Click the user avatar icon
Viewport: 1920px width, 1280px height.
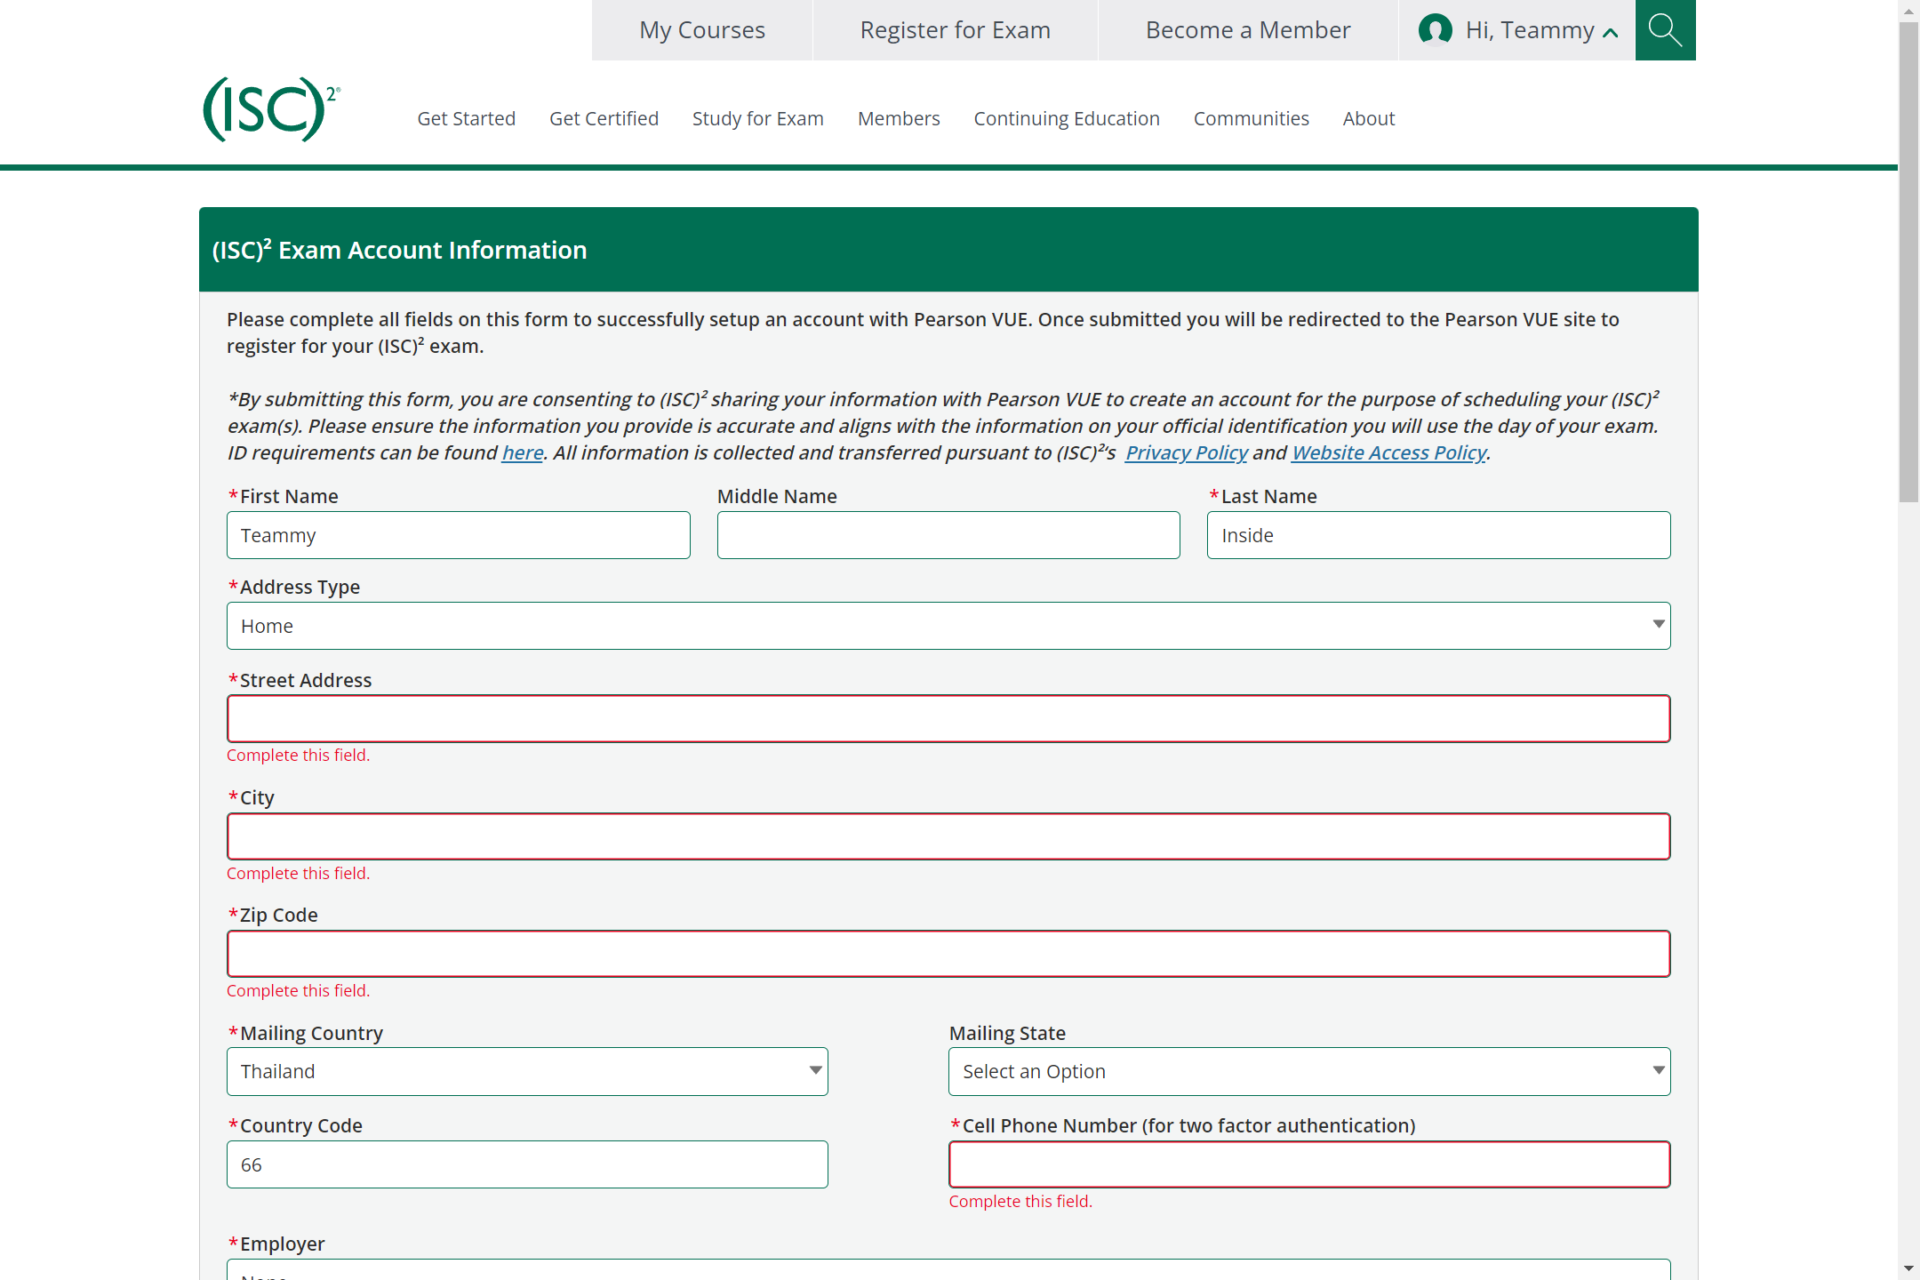(x=1435, y=30)
